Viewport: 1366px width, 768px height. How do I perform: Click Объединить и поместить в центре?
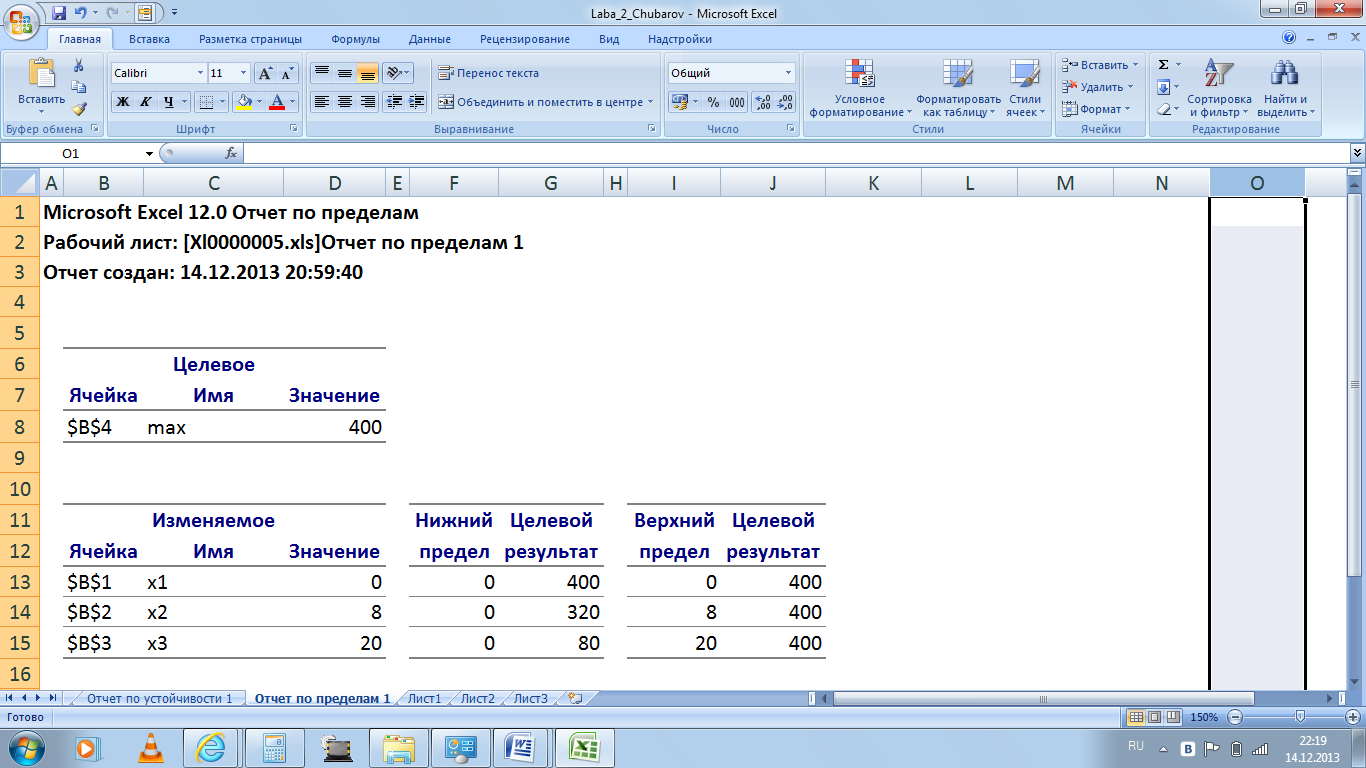pos(545,102)
